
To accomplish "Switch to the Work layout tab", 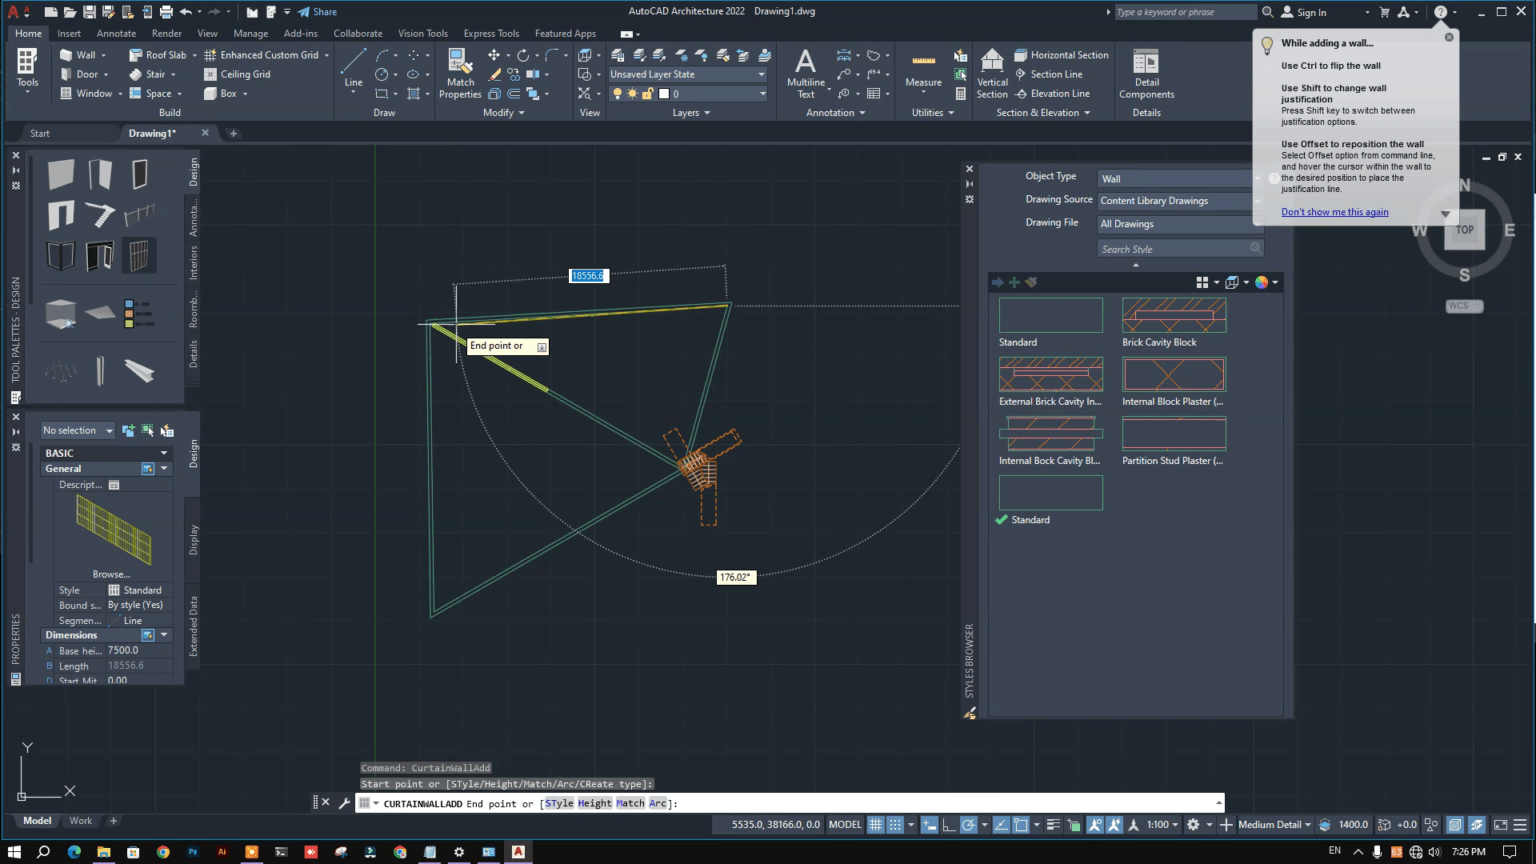I will click(x=80, y=820).
